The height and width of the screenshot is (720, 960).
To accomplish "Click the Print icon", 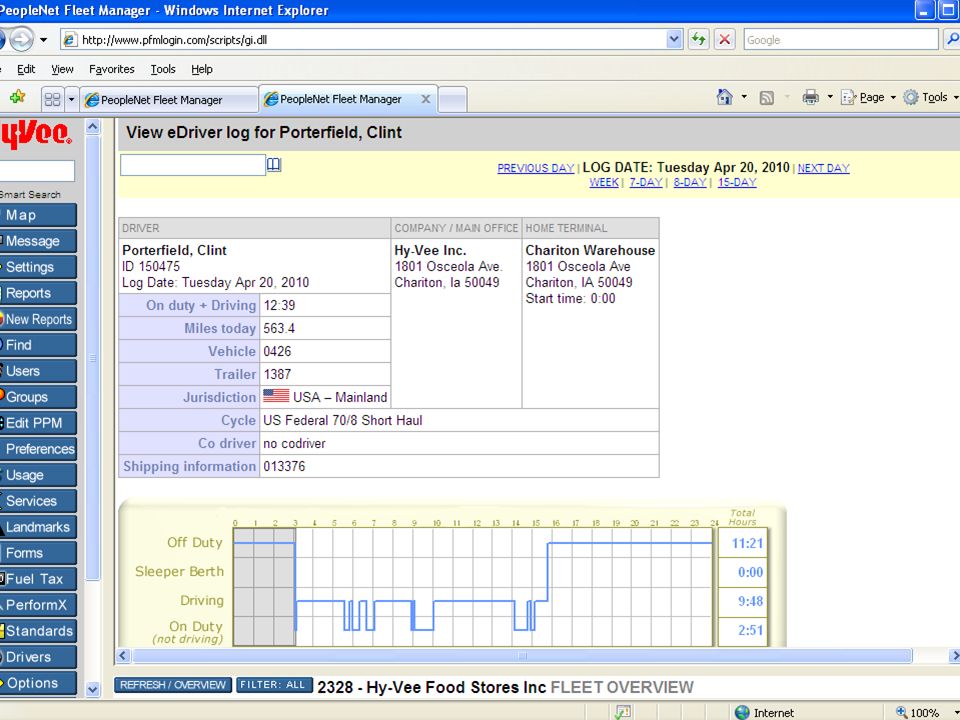I will [811, 97].
